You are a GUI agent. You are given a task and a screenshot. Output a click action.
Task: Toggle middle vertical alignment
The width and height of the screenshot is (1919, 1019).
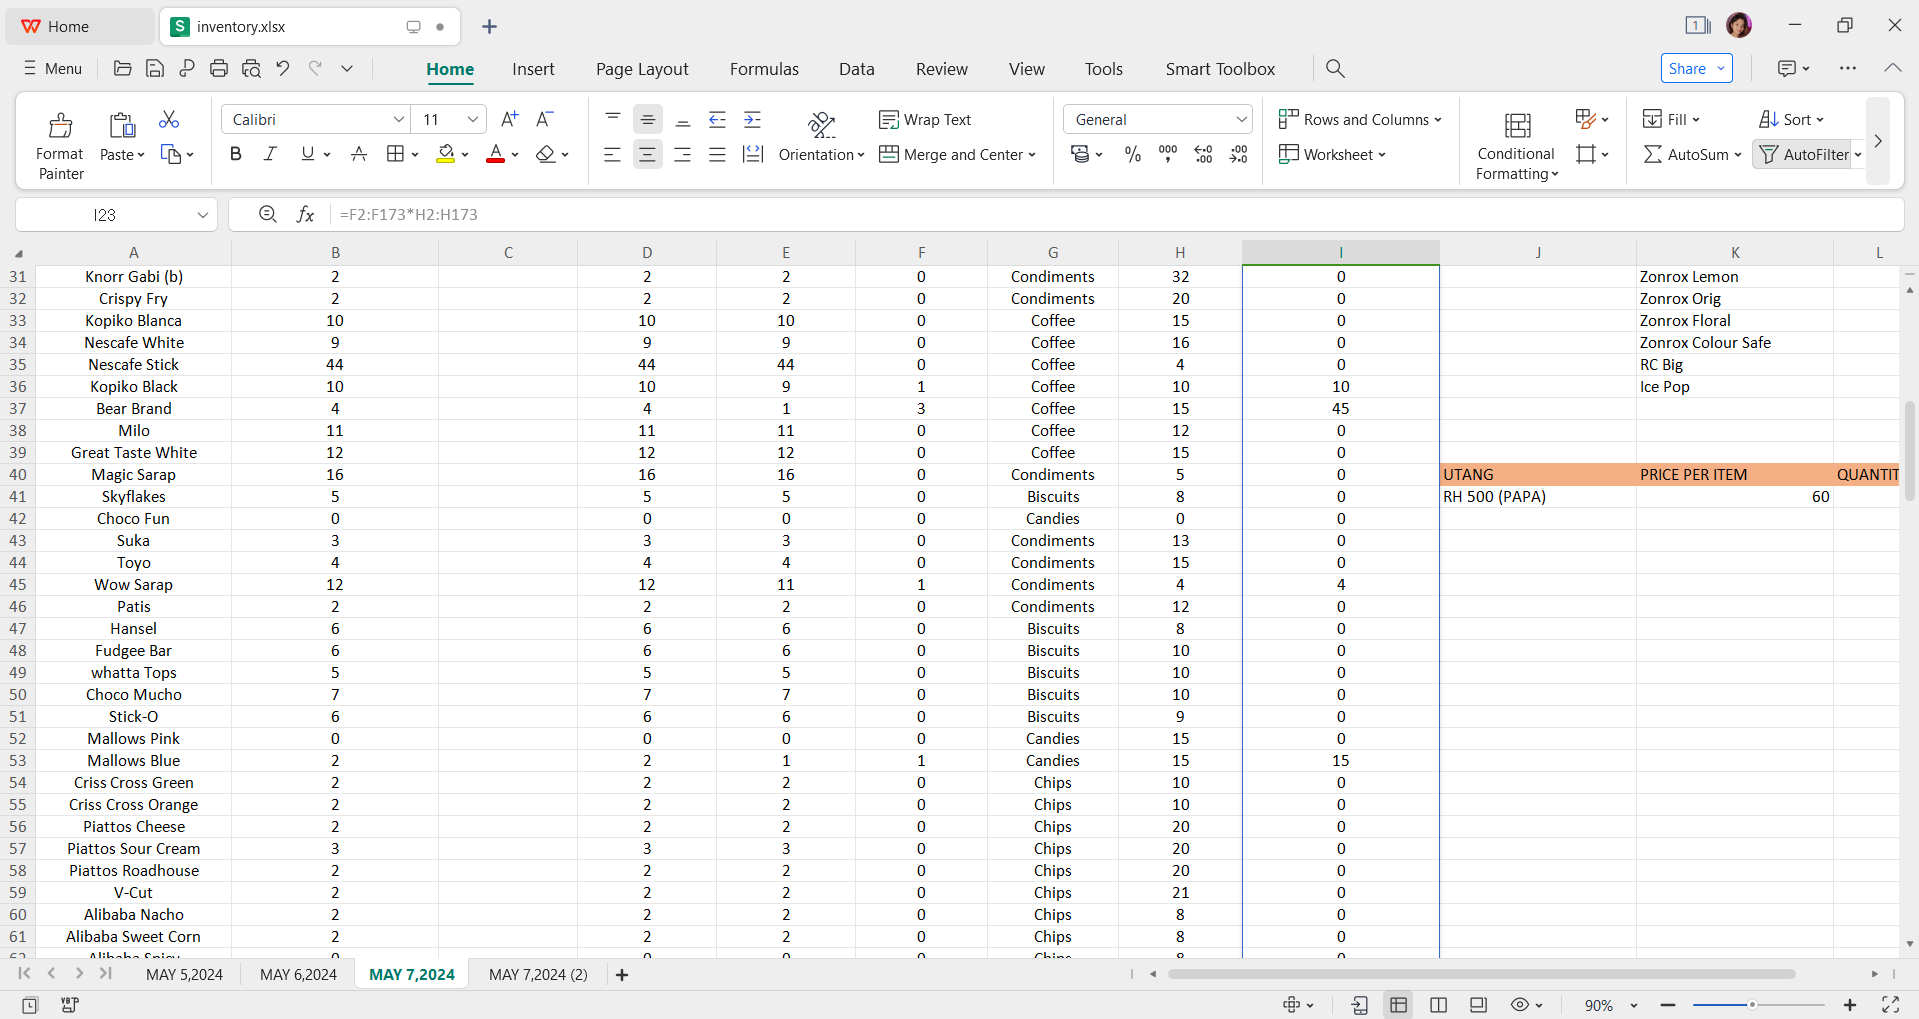click(x=647, y=120)
